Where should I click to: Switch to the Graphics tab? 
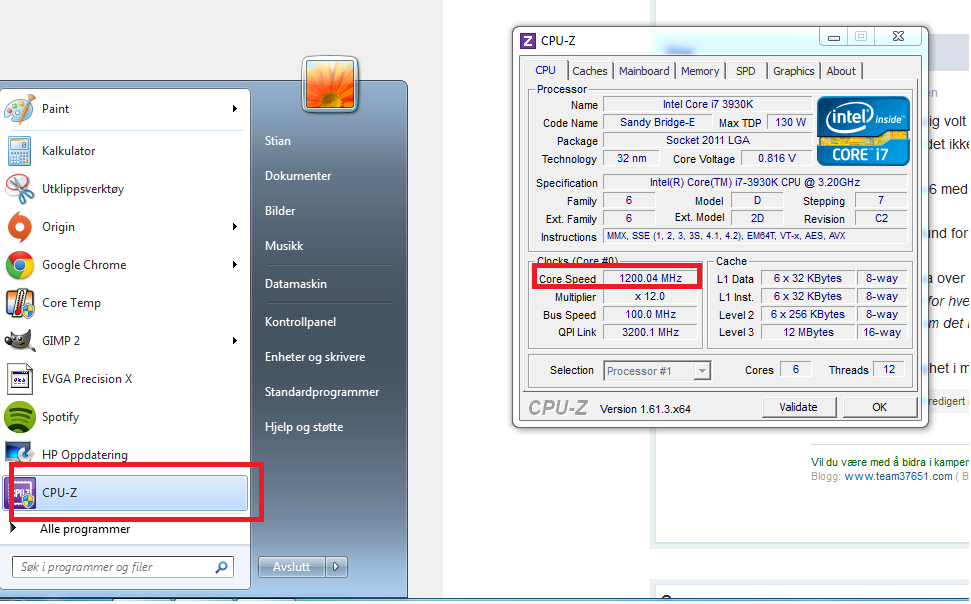pos(793,71)
